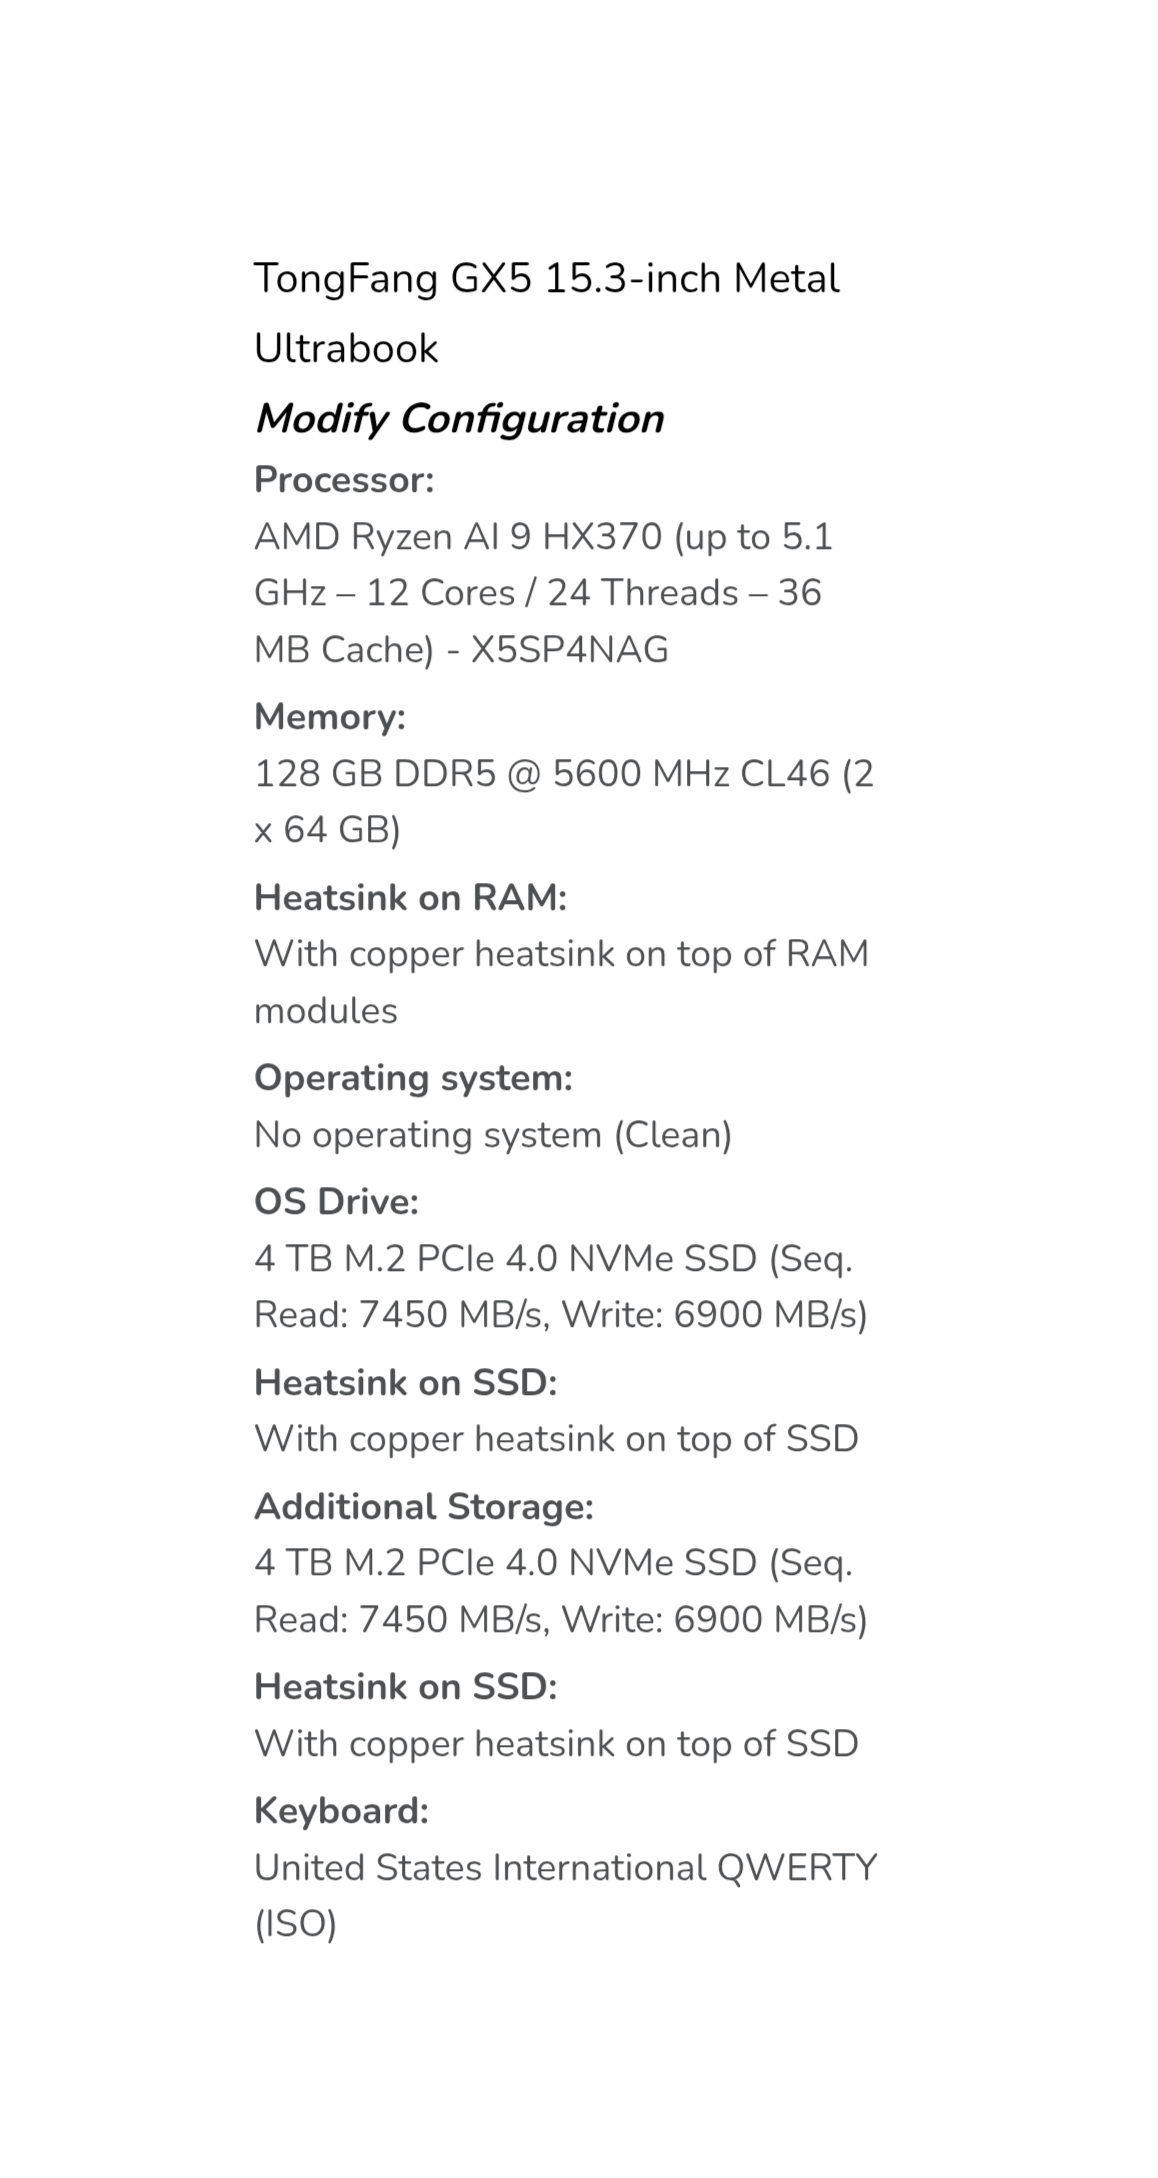Click the SSD heatsink value for OS Drive

556,1439
